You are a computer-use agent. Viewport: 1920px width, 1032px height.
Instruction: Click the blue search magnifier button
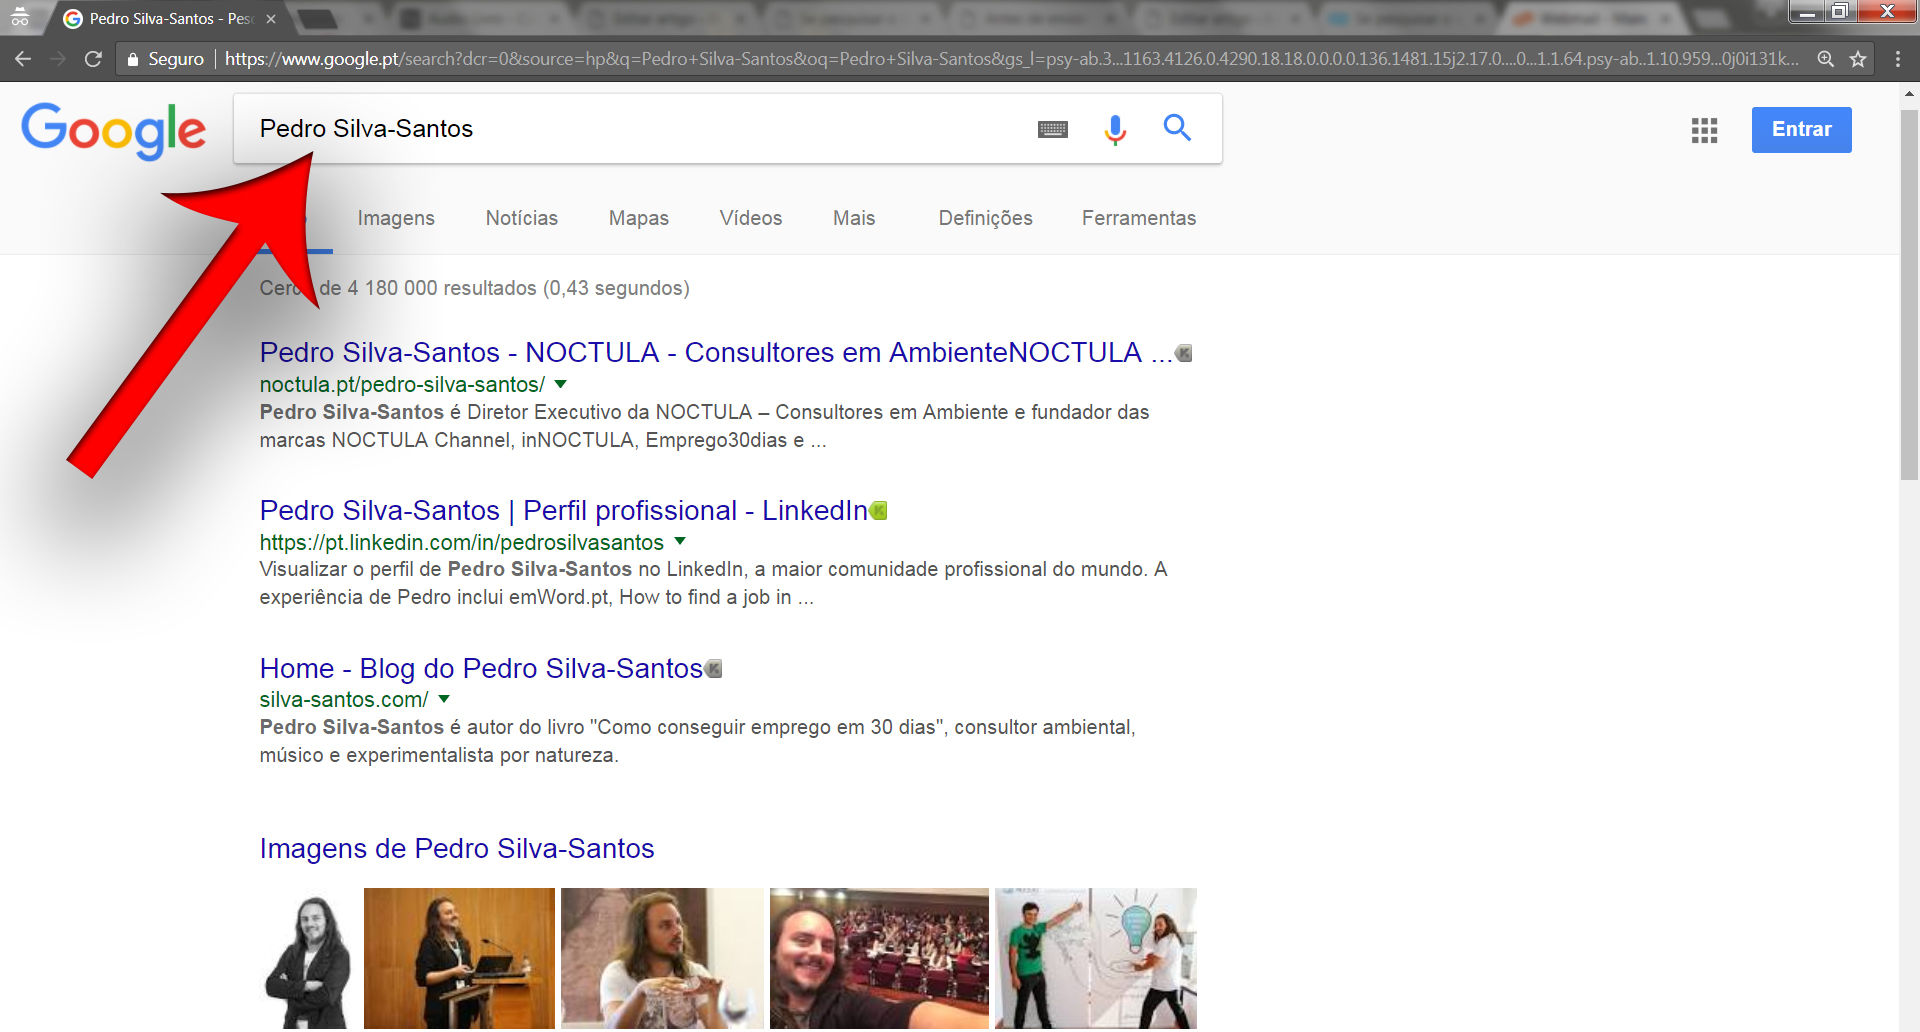1177,128
